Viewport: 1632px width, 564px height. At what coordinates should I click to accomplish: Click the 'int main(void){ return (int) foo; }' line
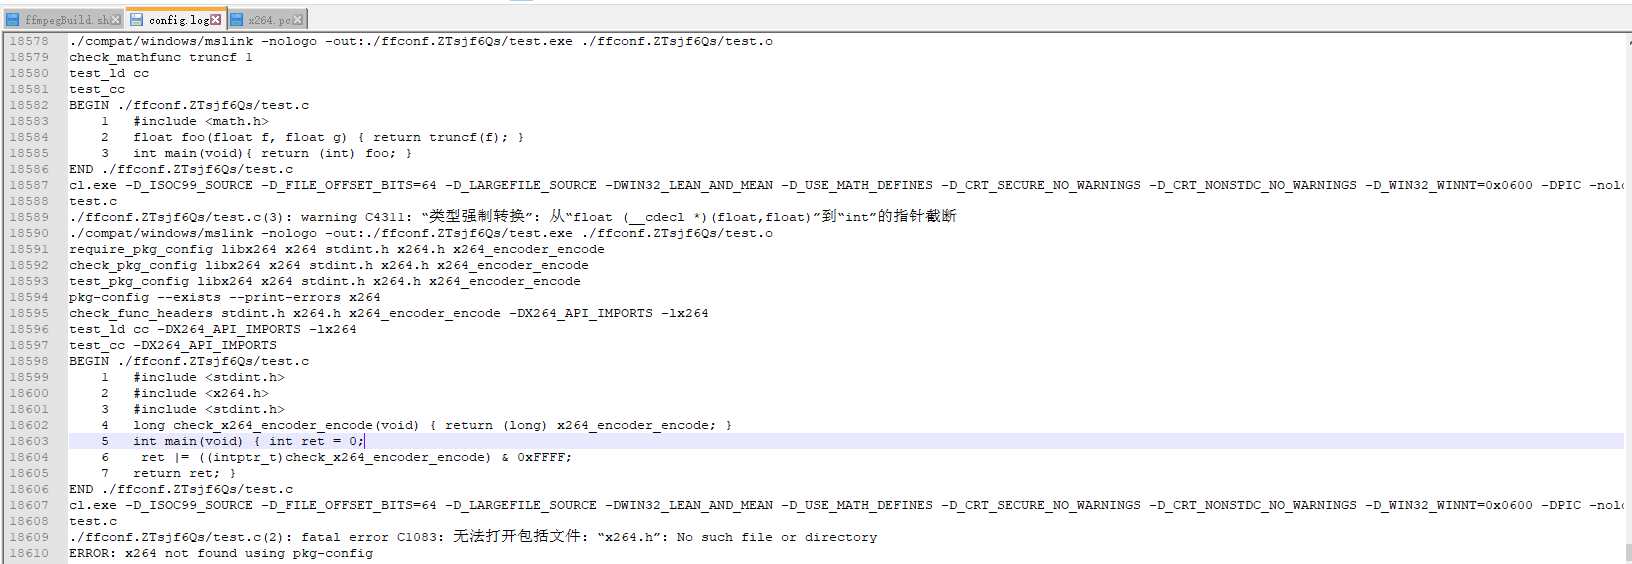272,153
